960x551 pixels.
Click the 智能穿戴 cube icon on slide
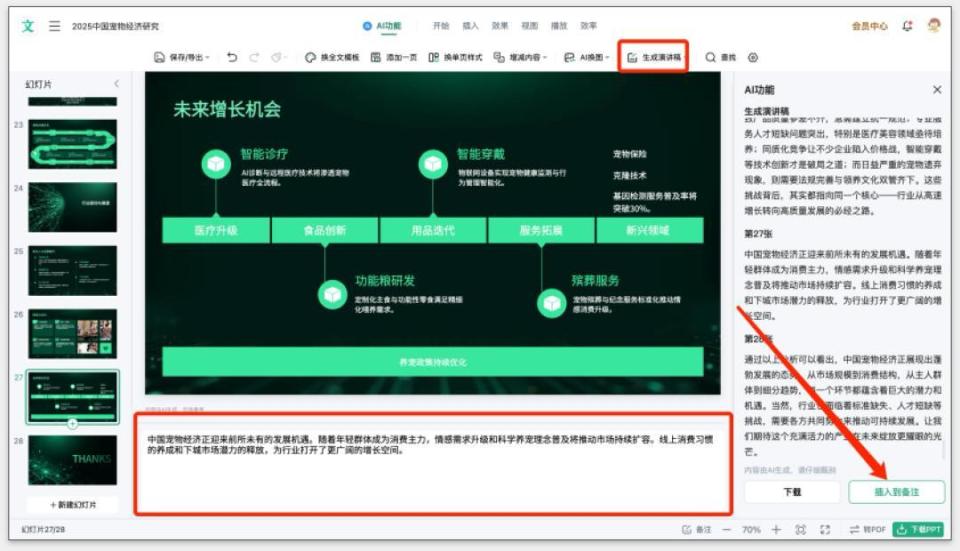pyautogui.click(x=433, y=164)
